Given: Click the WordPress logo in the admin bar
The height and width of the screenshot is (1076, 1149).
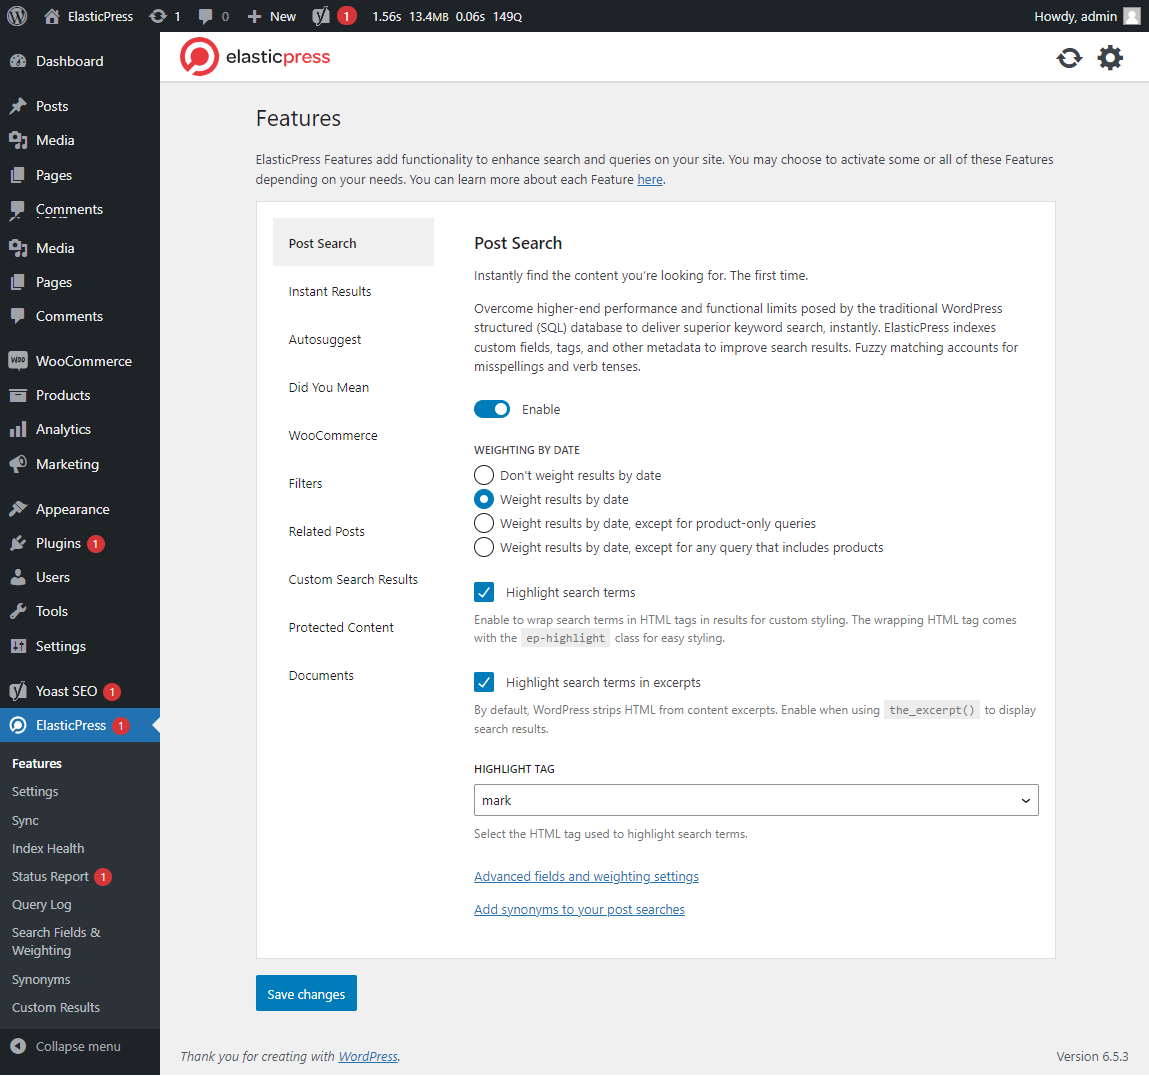Looking at the screenshot, I should [x=16, y=16].
